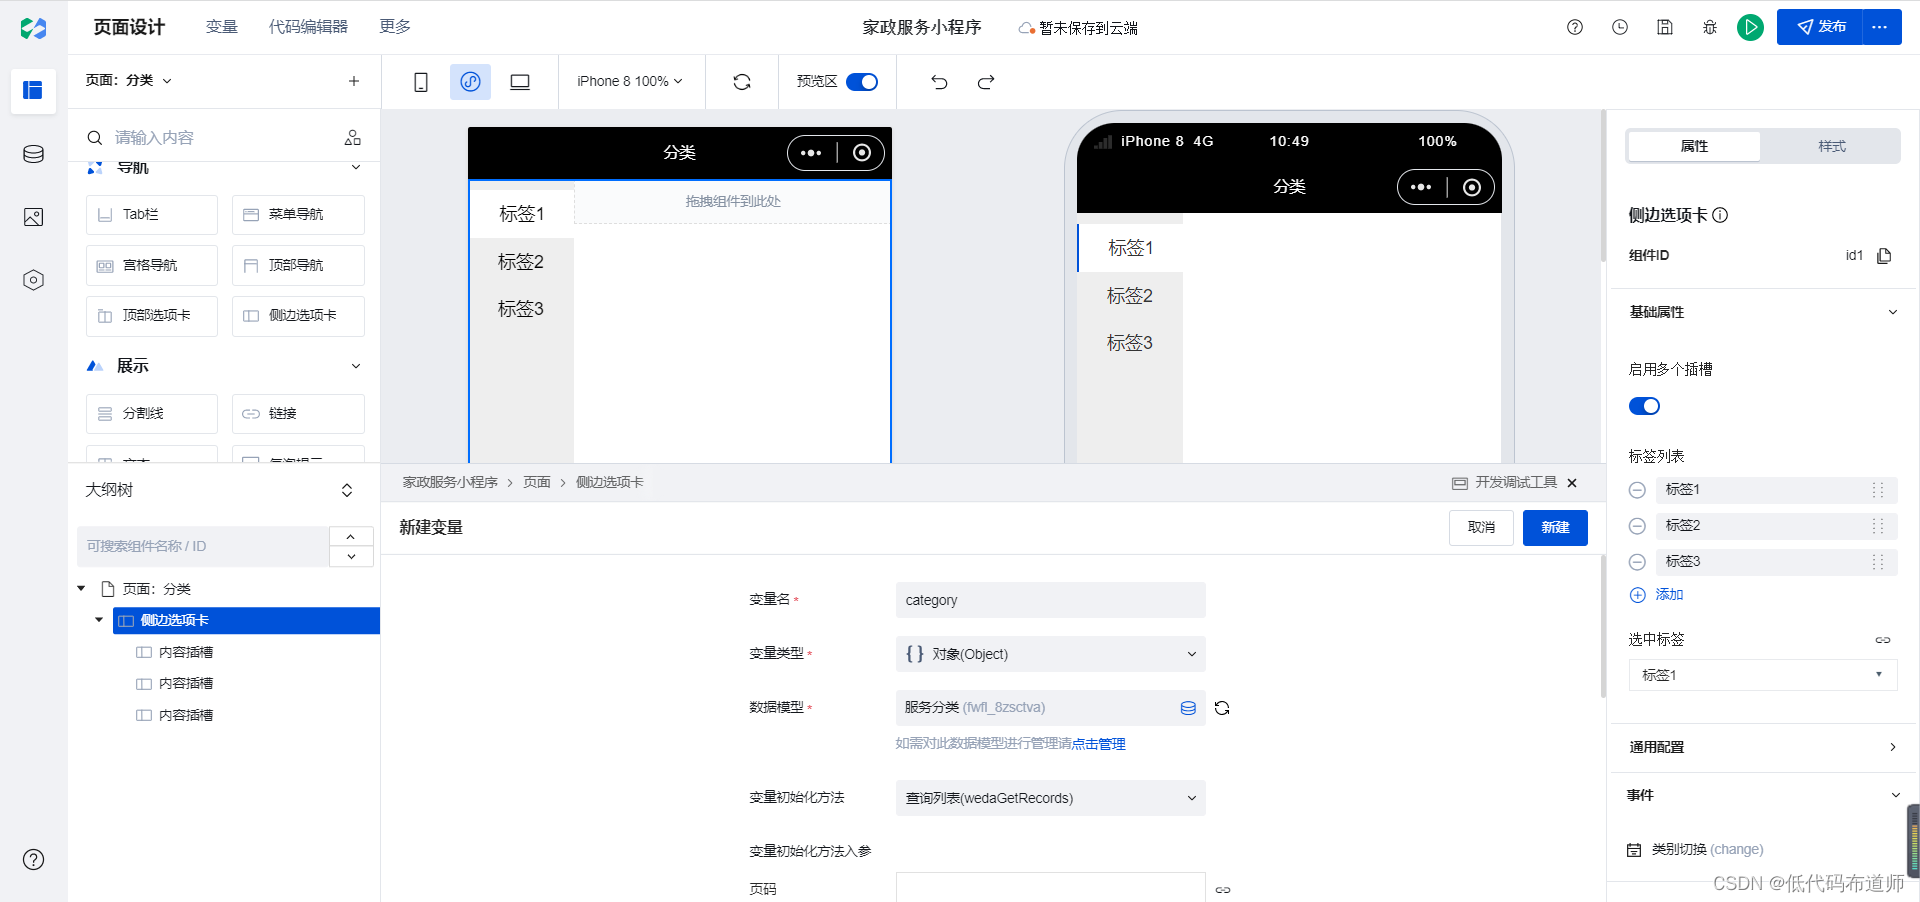1920x902 pixels.
Task: Click the 页面 breadcrumb link
Action: coord(537,483)
